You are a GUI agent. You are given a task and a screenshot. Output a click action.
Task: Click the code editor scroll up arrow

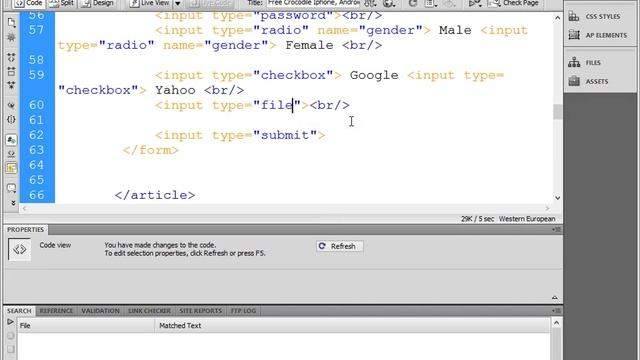coord(558,18)
